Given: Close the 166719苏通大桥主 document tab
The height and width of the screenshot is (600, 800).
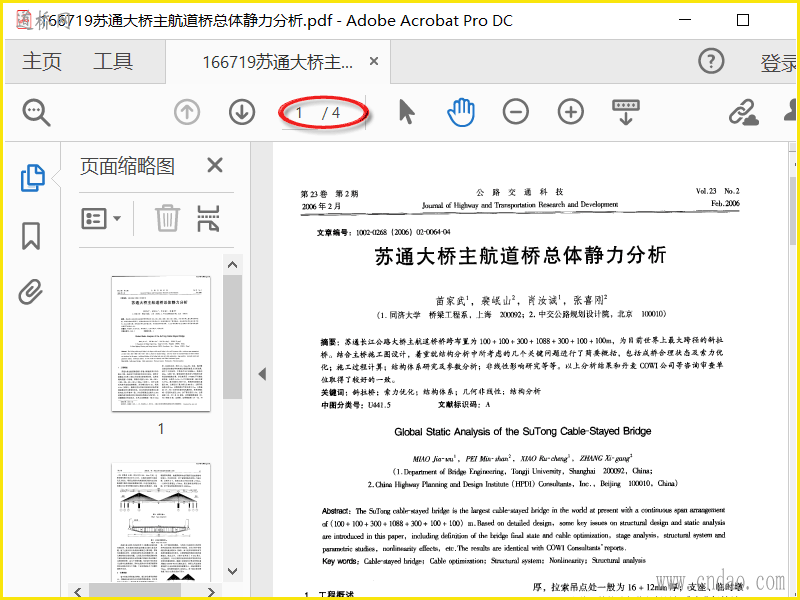Looking at the screenshot, I should click(x=374, y=61).
